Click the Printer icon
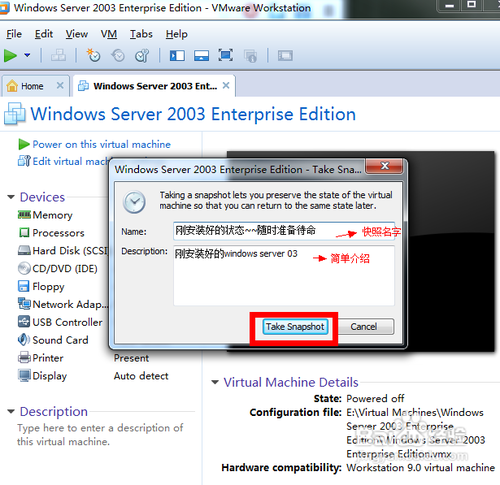This screenshot has width=500, height=485. [24, 357]
